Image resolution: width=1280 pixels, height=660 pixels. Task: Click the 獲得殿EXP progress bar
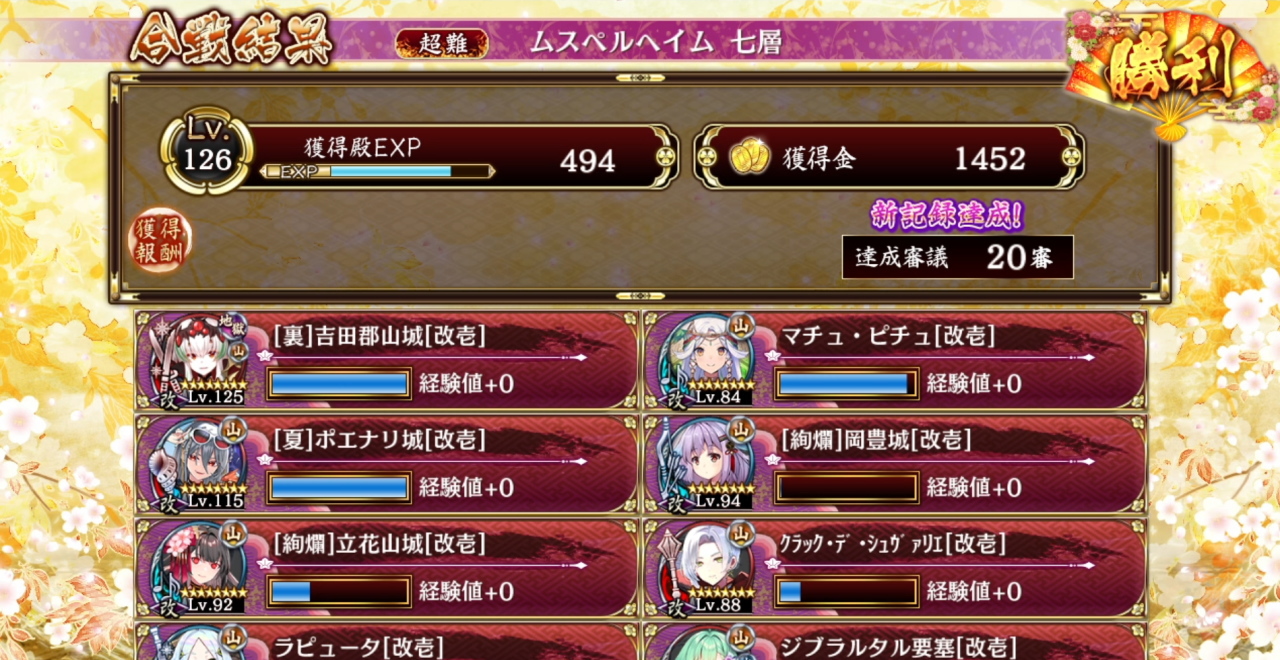click(378, 172)
